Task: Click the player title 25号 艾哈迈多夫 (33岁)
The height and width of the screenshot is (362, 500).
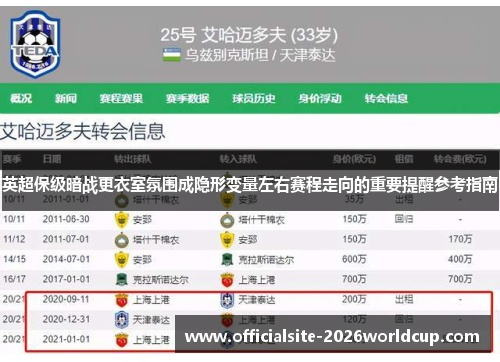Action: (x=249, y=35)
